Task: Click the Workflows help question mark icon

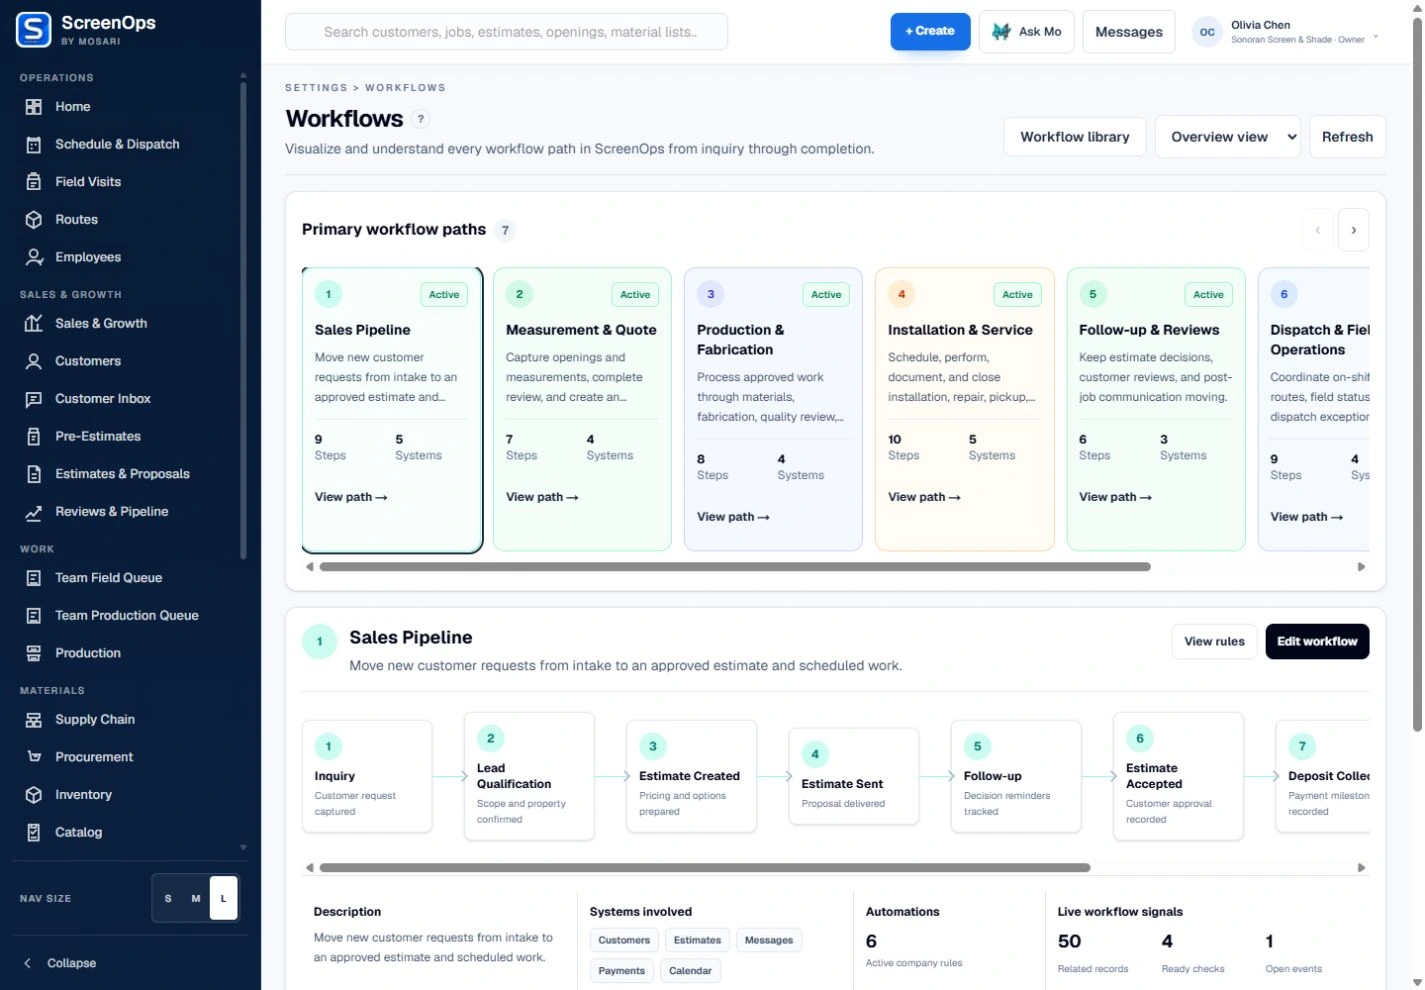Action: pyautogui.click(x=421, y=119)
